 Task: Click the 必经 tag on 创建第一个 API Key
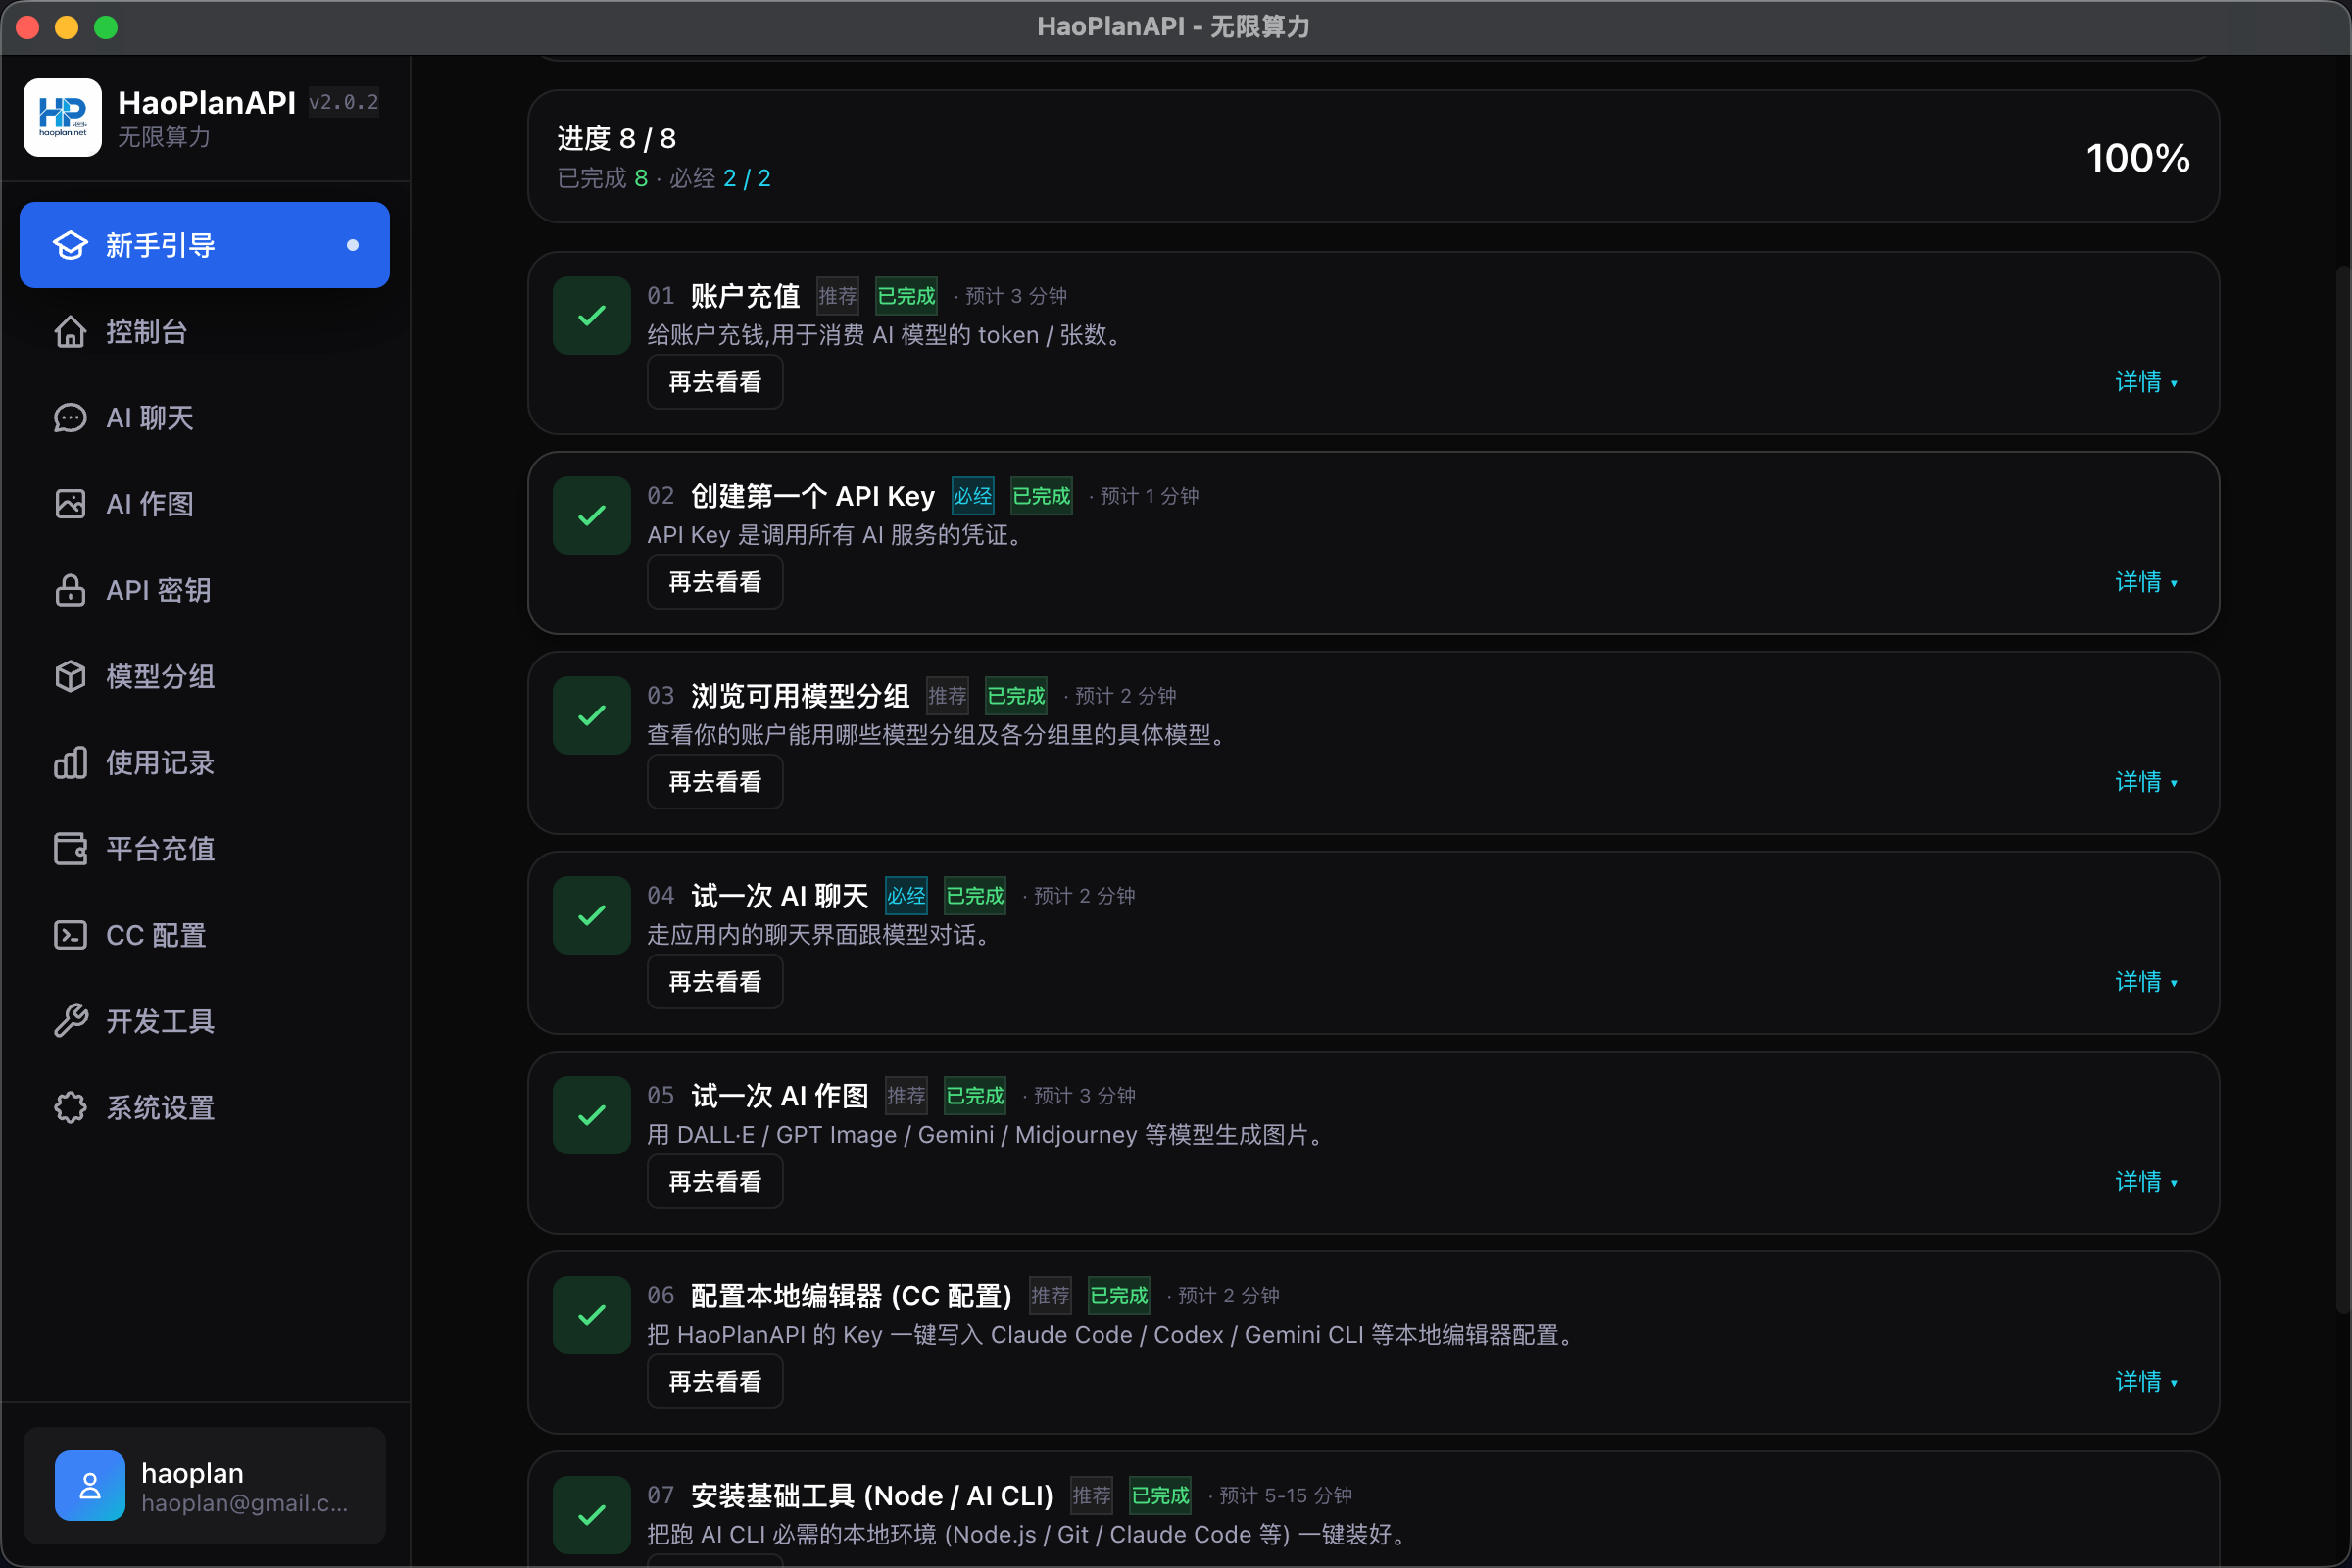973,496
